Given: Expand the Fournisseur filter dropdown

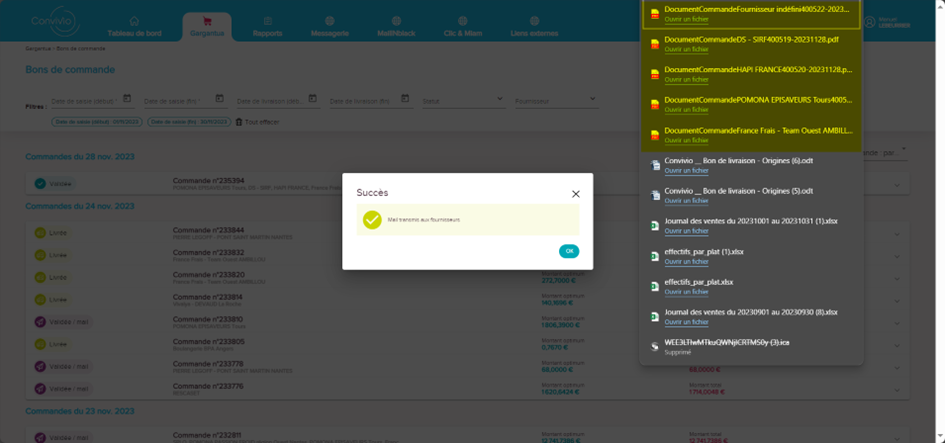Looking at the screenshot, I should pos(592,99).
